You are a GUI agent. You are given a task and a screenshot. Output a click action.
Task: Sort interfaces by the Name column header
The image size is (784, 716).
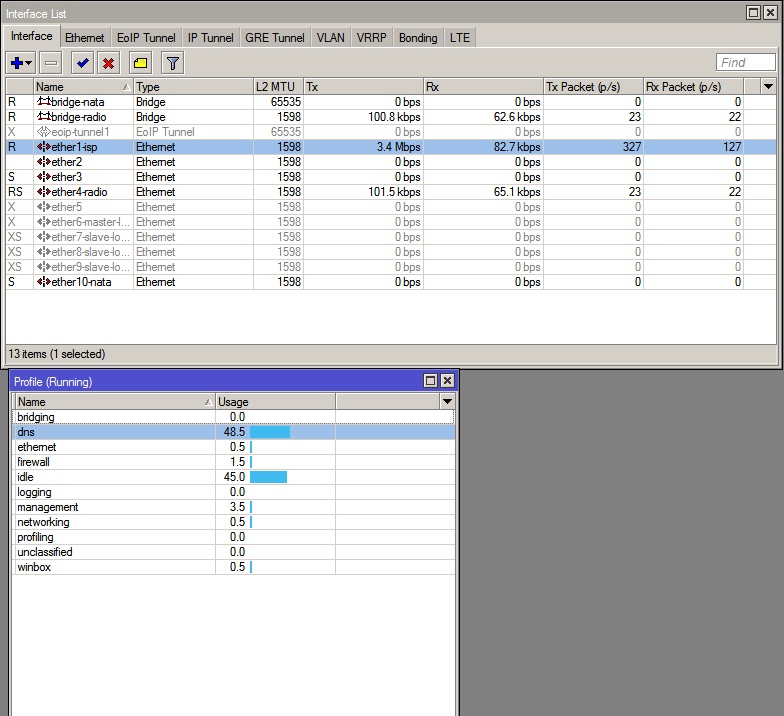pyautogui.click(x=83, y=86)
